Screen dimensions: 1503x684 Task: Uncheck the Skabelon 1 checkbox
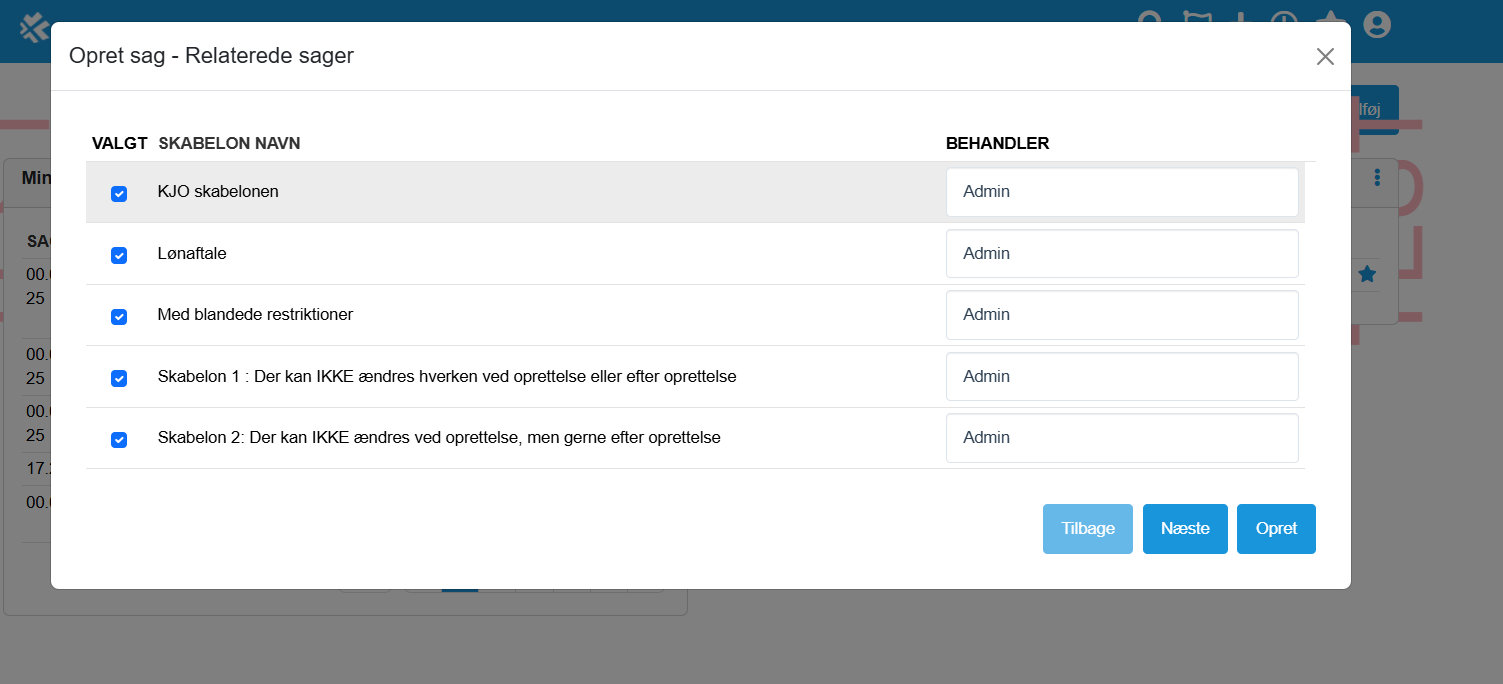[119, 379]
